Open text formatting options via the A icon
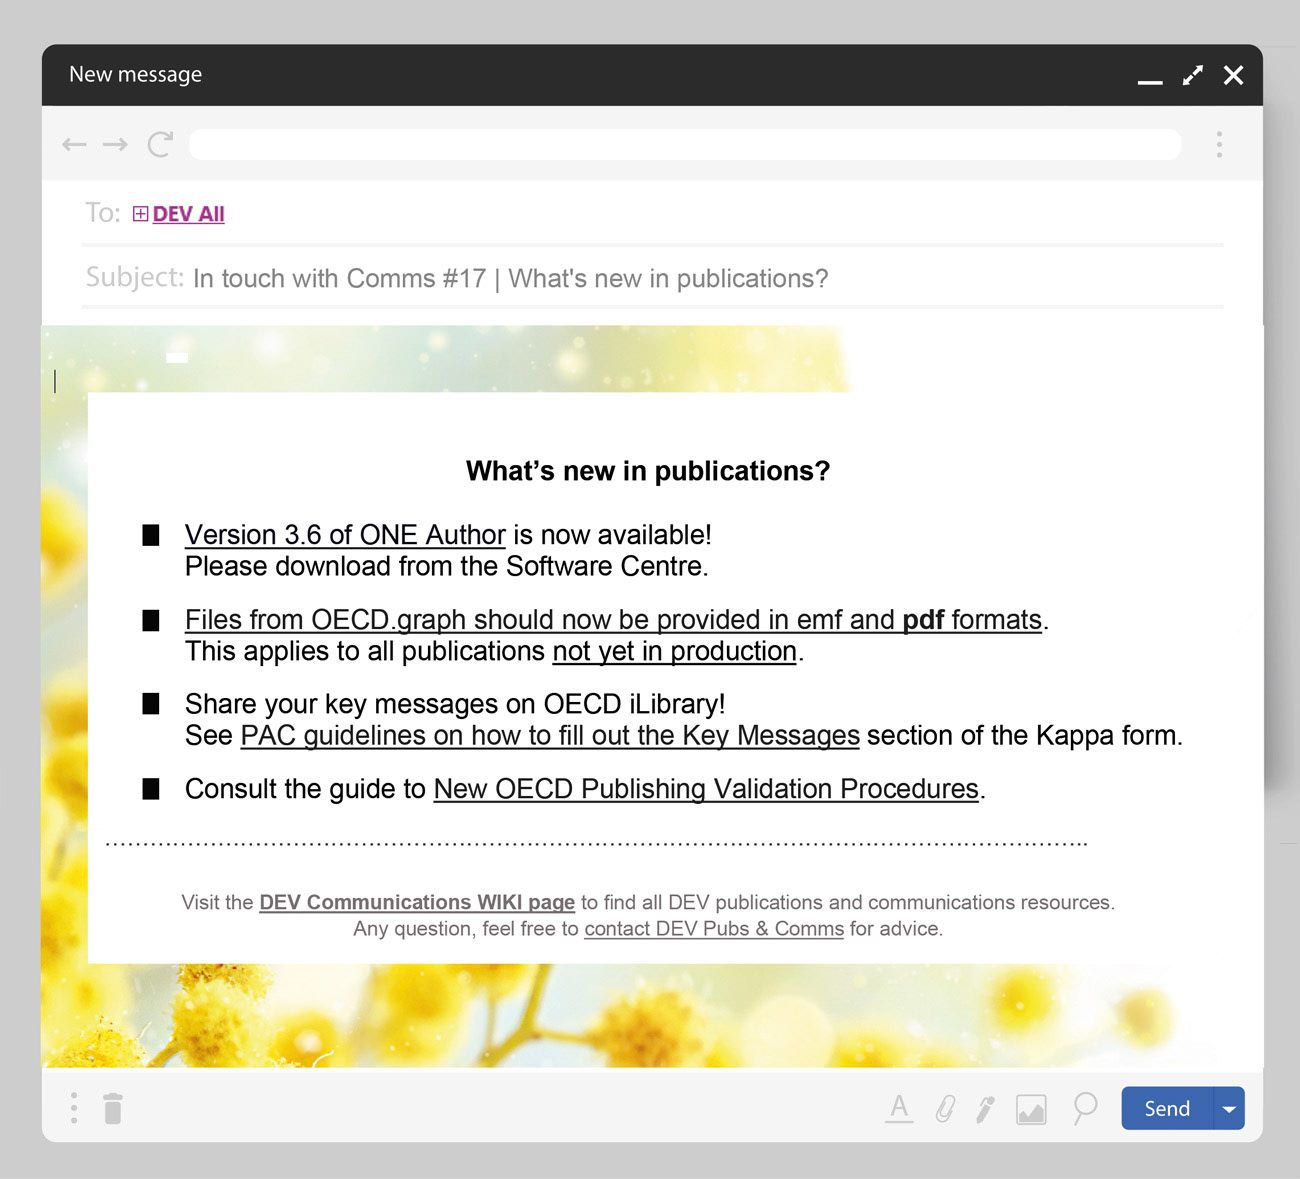The image size is (1300, 1179). point(899,1108)
